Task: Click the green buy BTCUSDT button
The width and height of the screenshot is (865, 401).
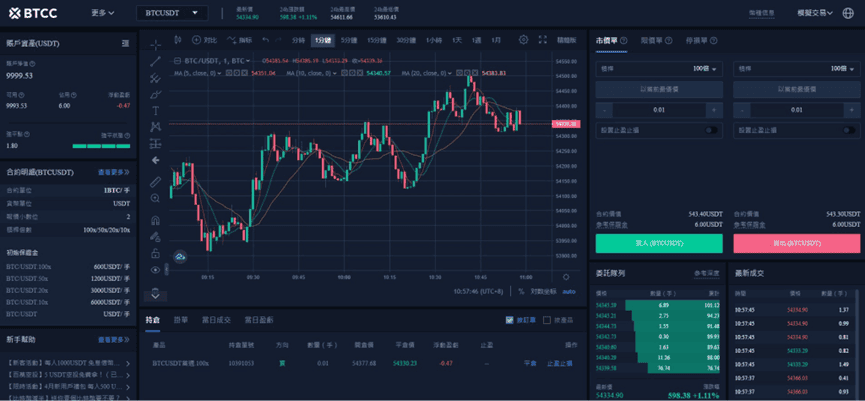Action: coord(659,243)
